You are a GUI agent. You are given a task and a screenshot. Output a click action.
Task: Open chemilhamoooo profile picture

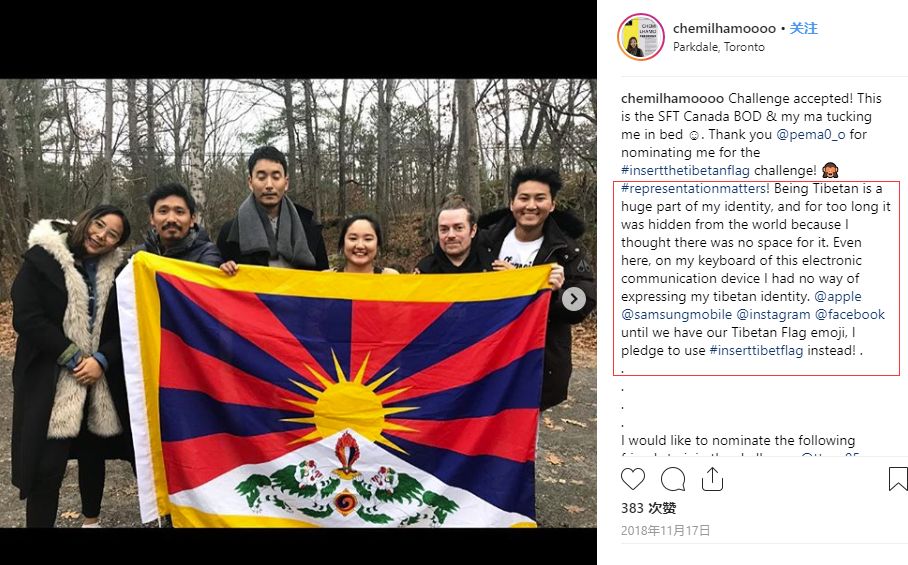click(x=640, y=37)
